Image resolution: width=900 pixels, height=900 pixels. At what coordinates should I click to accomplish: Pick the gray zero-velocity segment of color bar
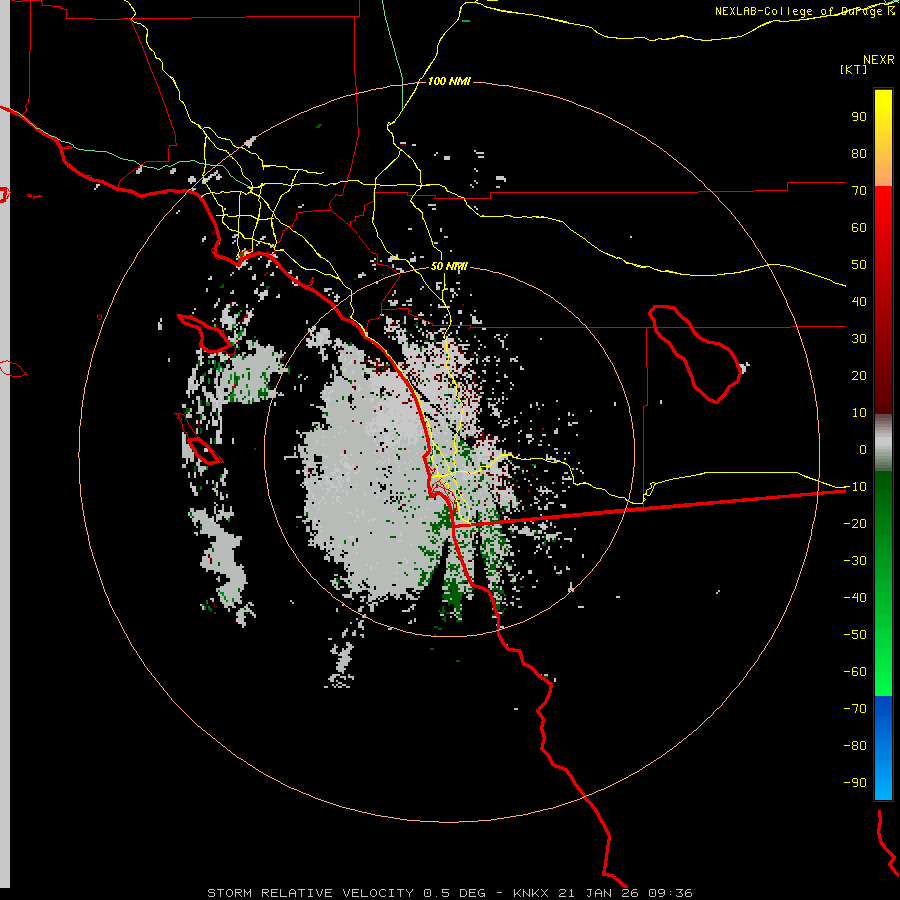[883, 443]
